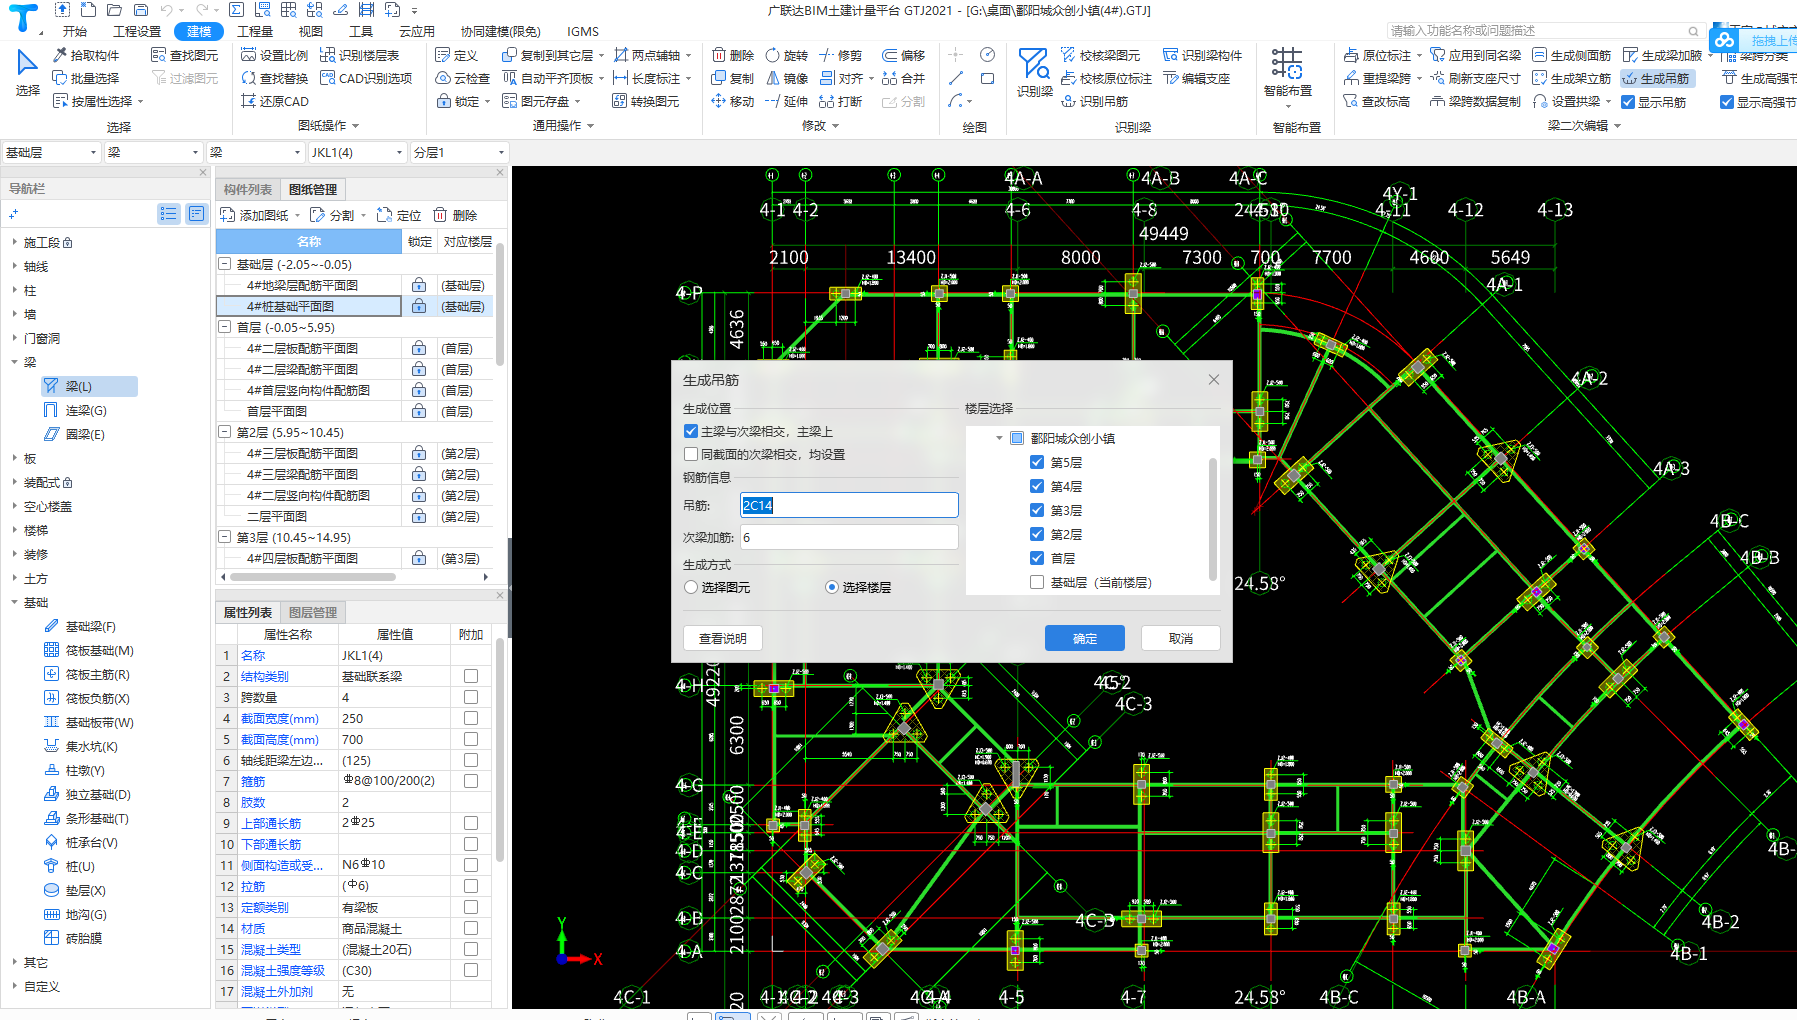
Task: Click the large 识别梁 recognize beam icon
Action: (x=1034, y=73)
